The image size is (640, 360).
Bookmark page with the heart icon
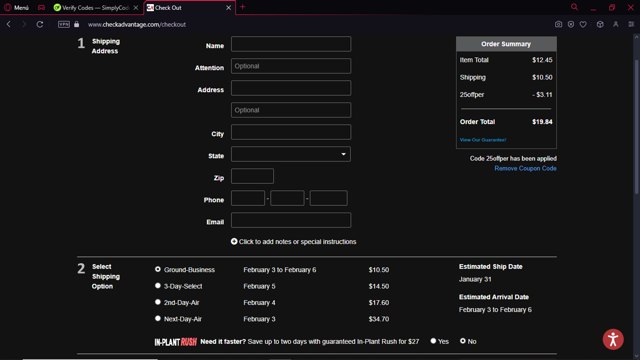583,24
